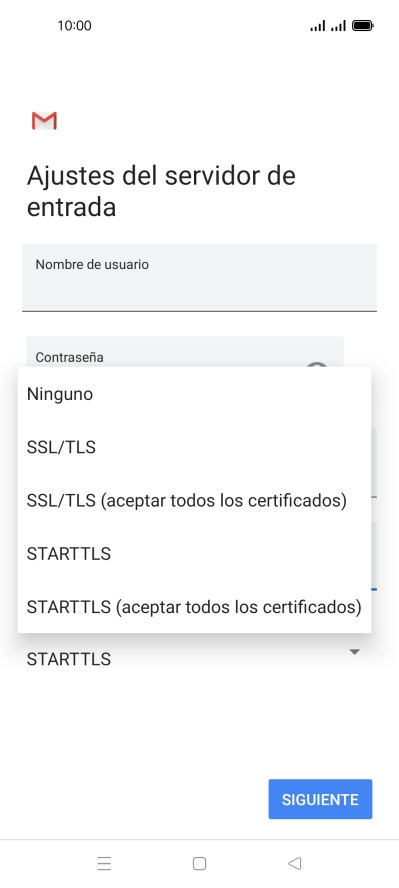Pick the STARTTLS option in the list
The height and width of the screenshot is (888, 399).
194,554
